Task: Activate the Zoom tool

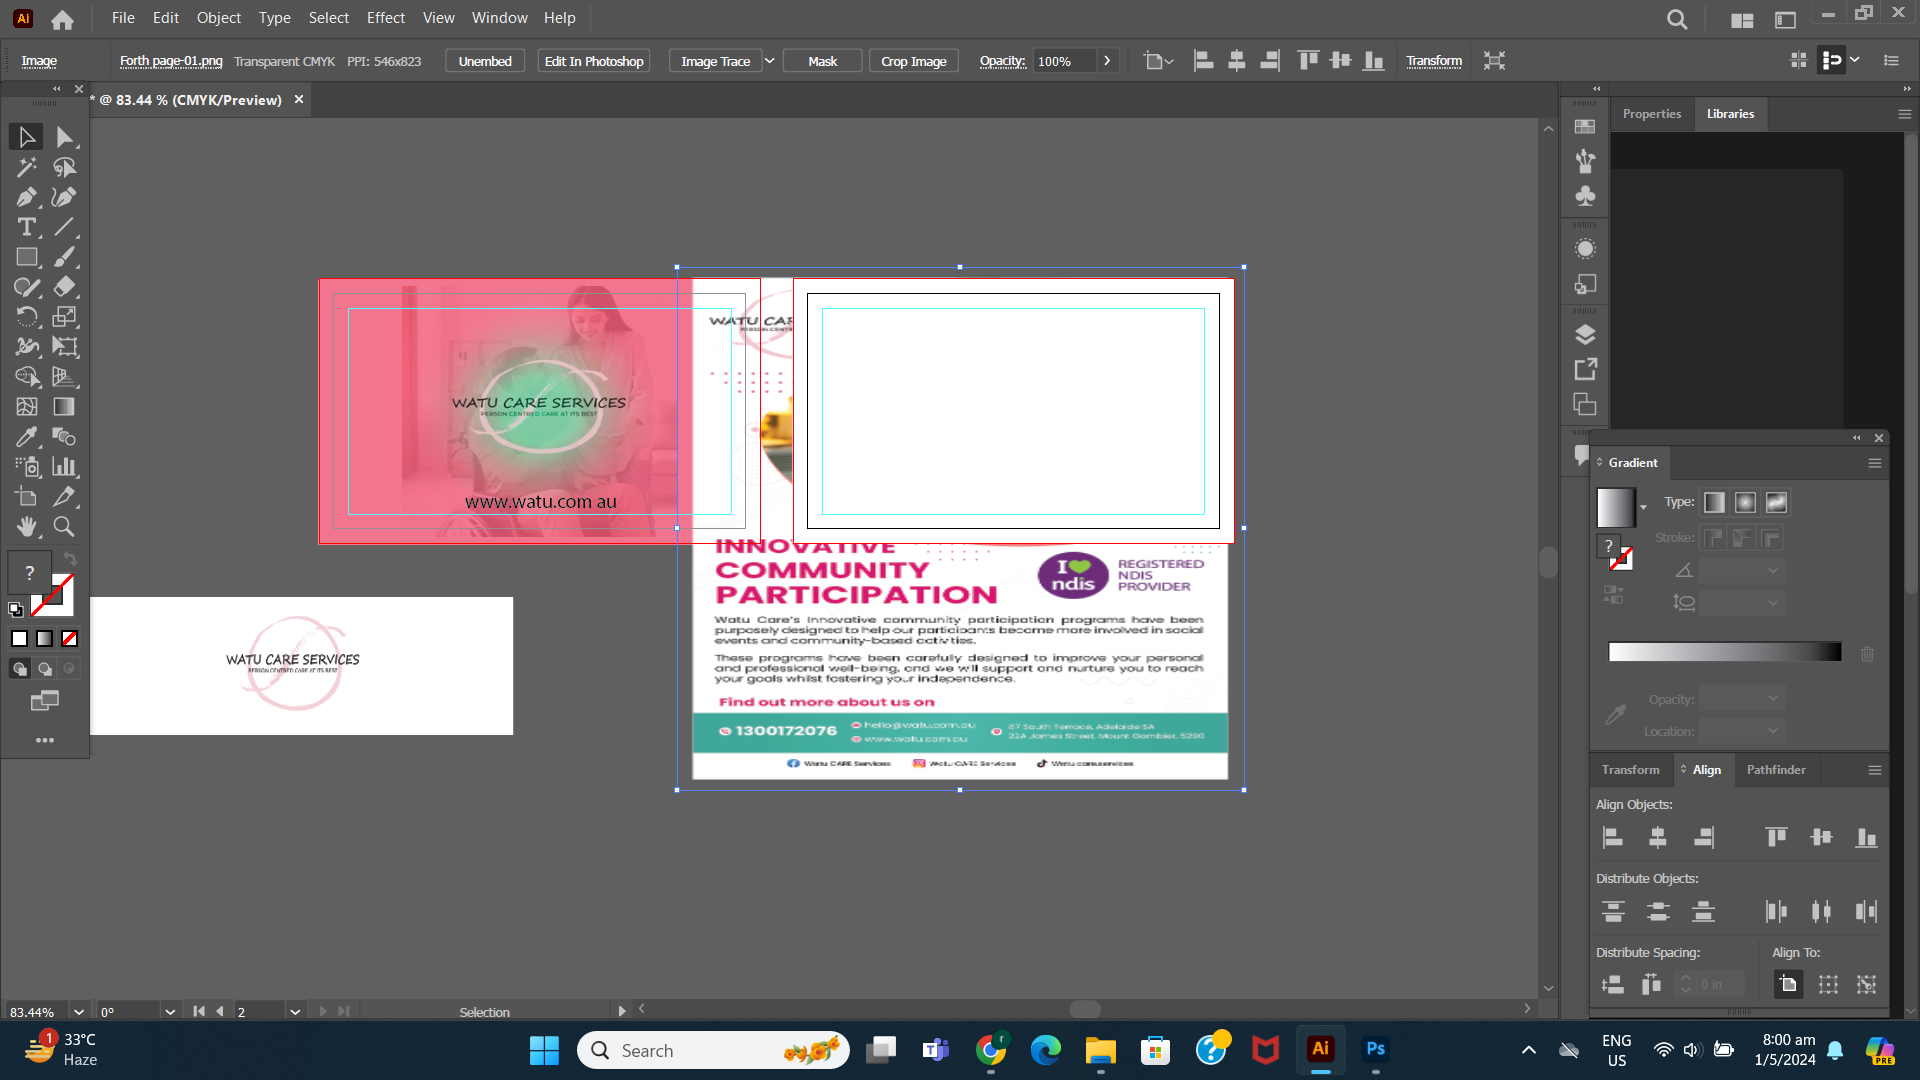Action: 64,527
